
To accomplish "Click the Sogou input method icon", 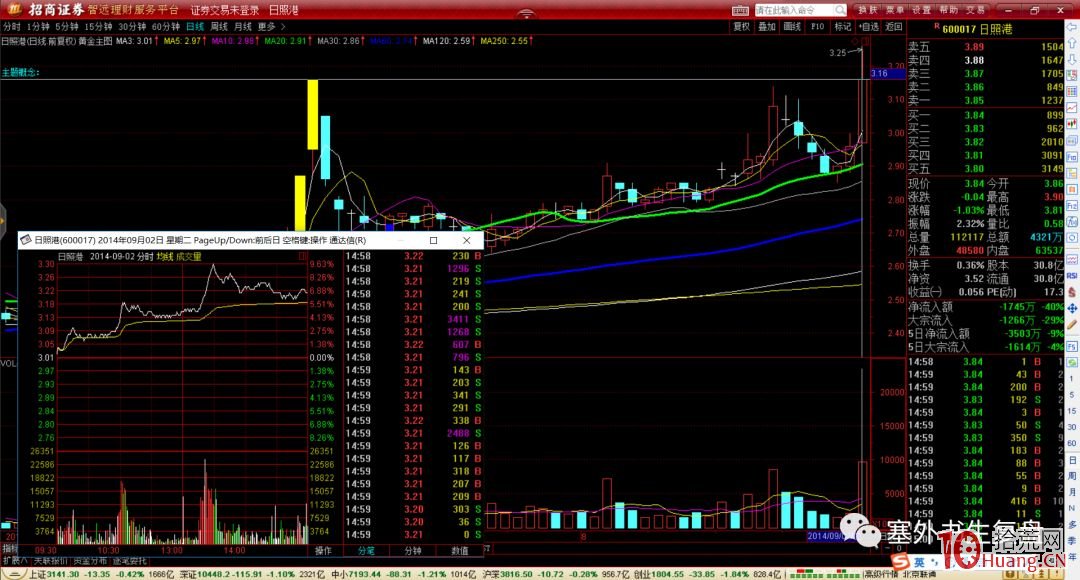I will 900,562.
